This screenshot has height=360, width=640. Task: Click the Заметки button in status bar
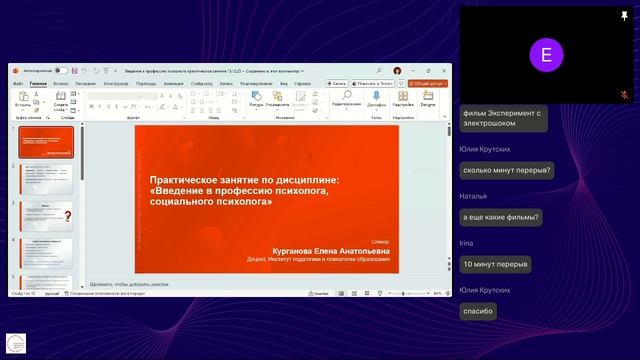tap(318, 293)
